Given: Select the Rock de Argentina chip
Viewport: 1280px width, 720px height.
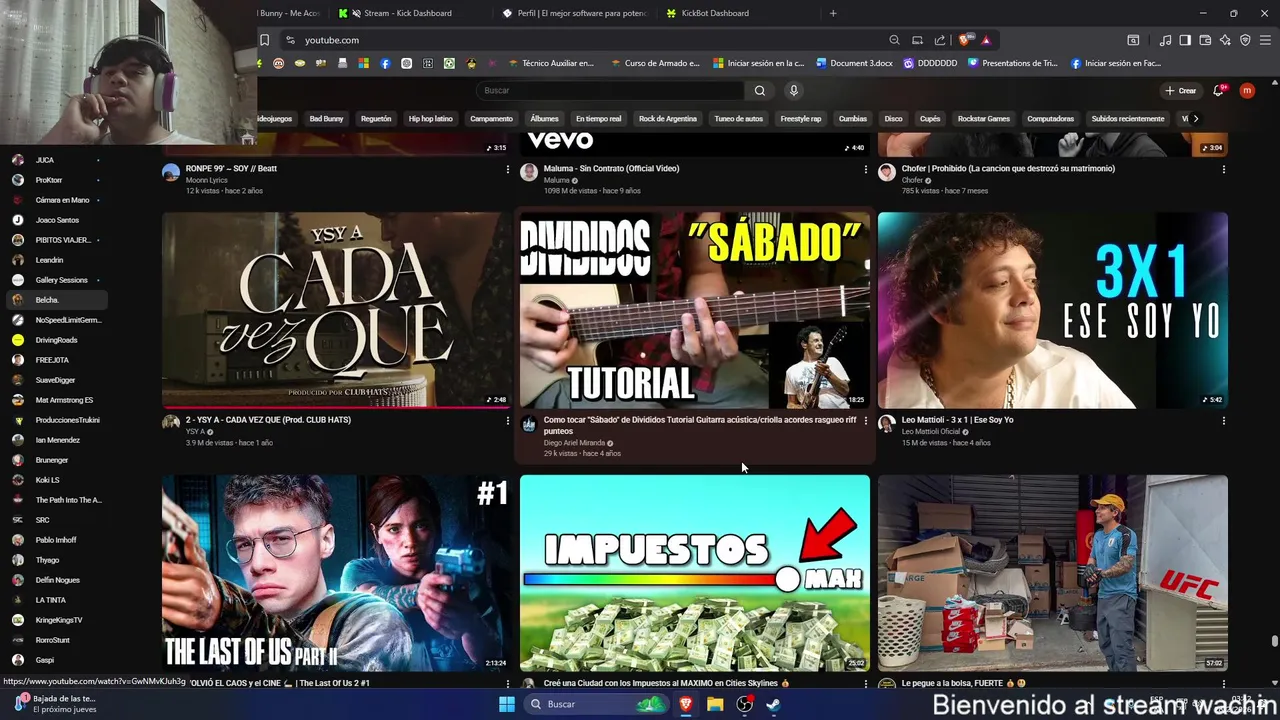Looking at the screenshot, I should (x=668, y=119).
